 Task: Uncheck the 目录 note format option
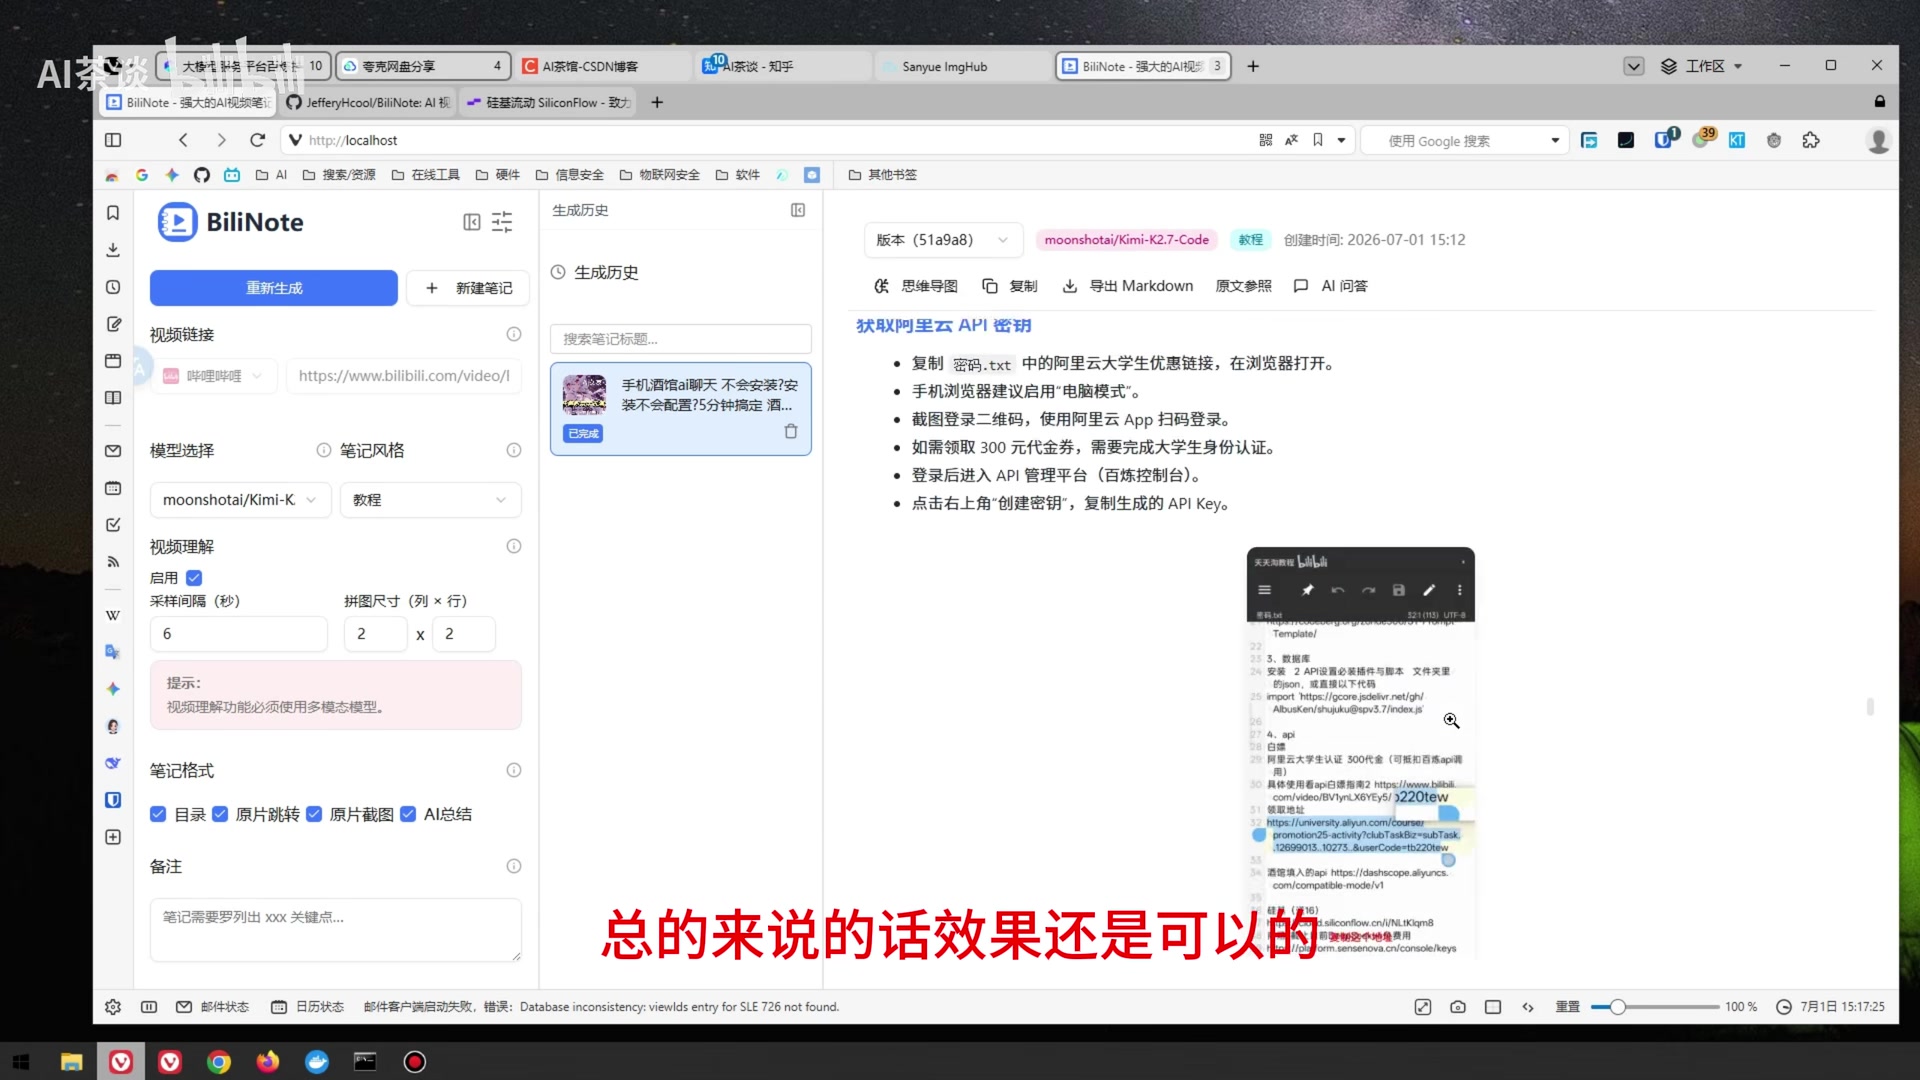coord(158,814)
